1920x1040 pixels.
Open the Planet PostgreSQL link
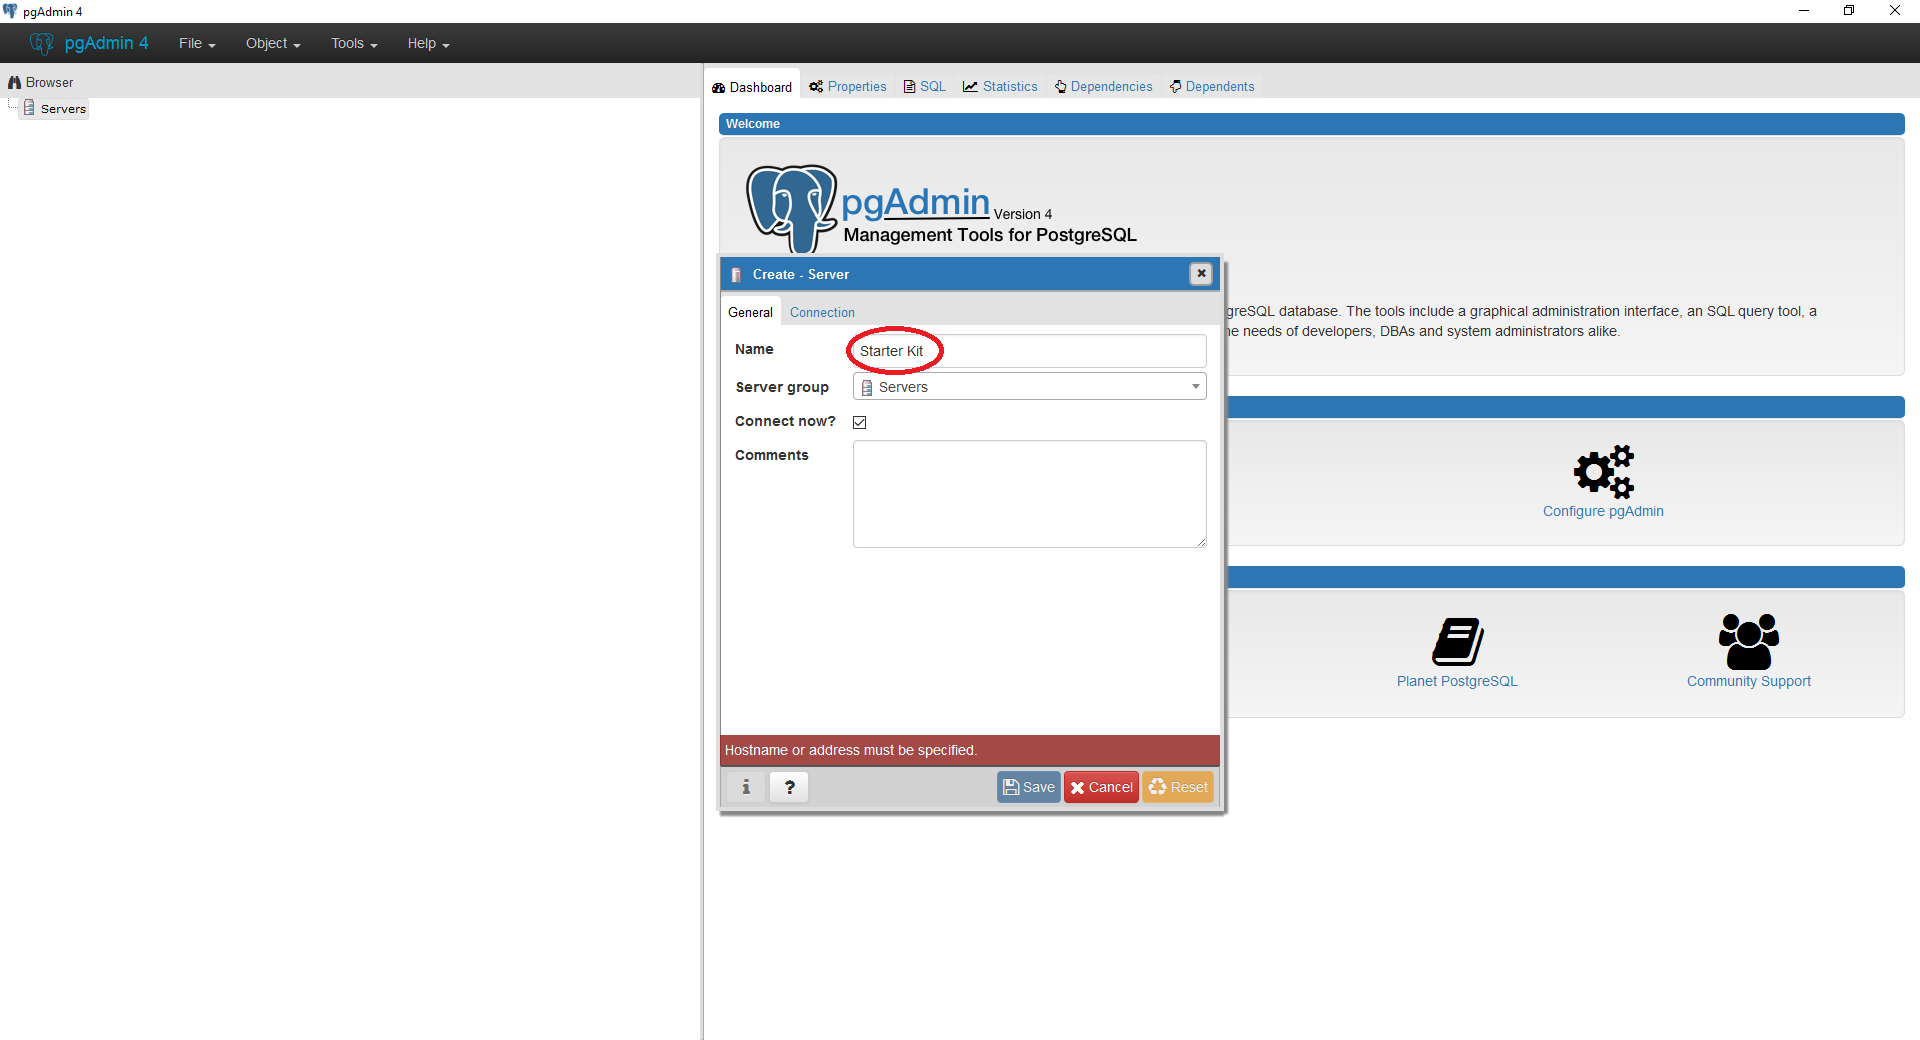[1457, 681]
